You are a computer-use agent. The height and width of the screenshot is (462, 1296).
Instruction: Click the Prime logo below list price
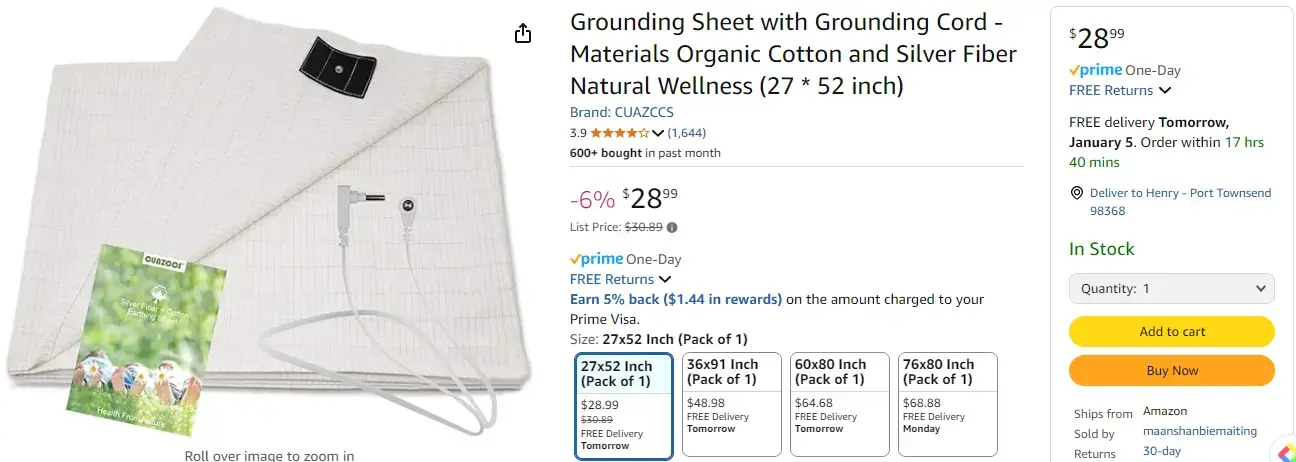tap(596, 259)
